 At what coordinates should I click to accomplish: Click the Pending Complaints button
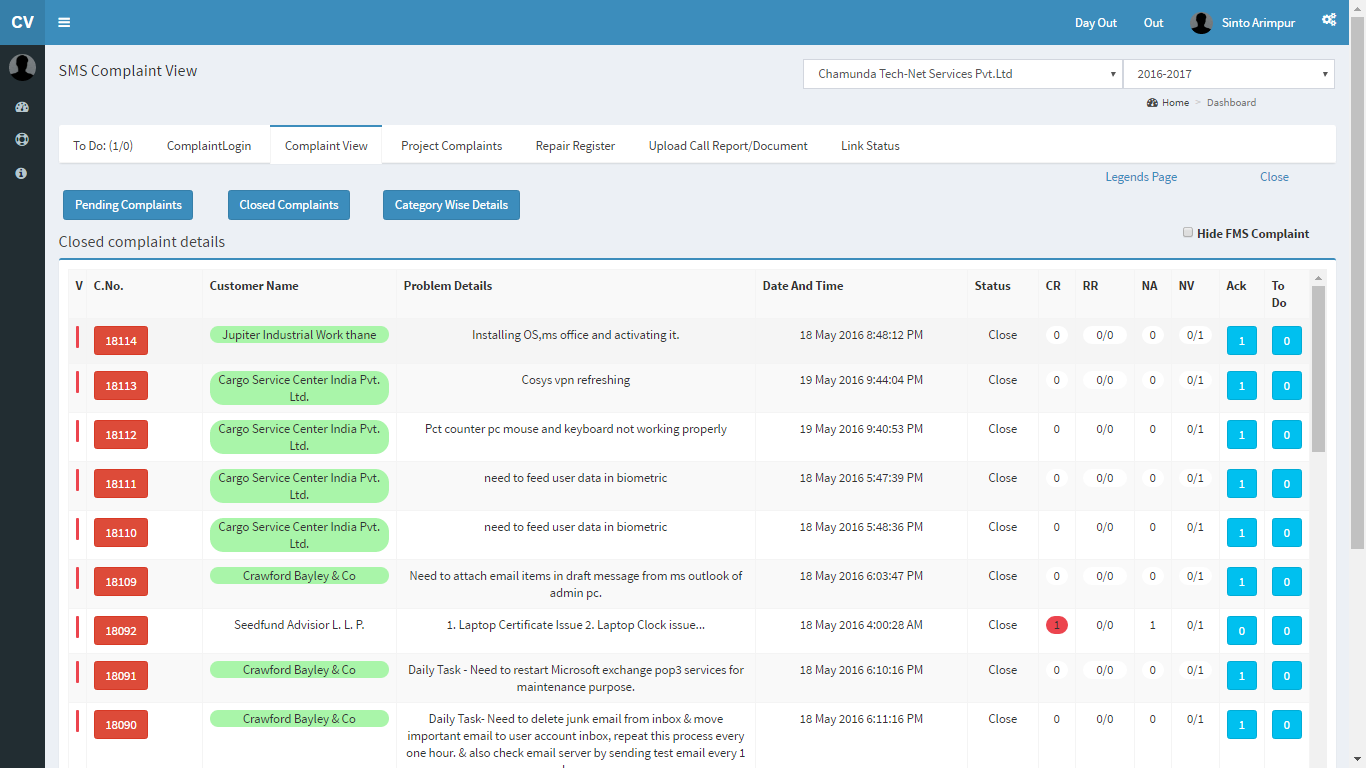tap(128, 205)
